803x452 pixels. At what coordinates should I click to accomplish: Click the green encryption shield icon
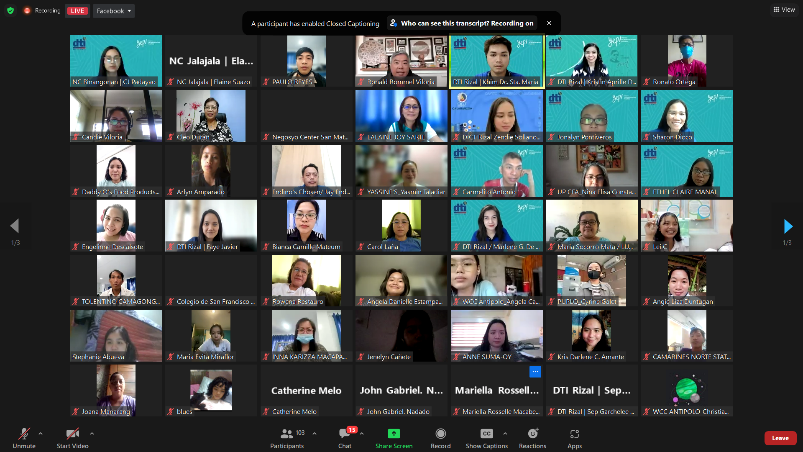point(11,10)
